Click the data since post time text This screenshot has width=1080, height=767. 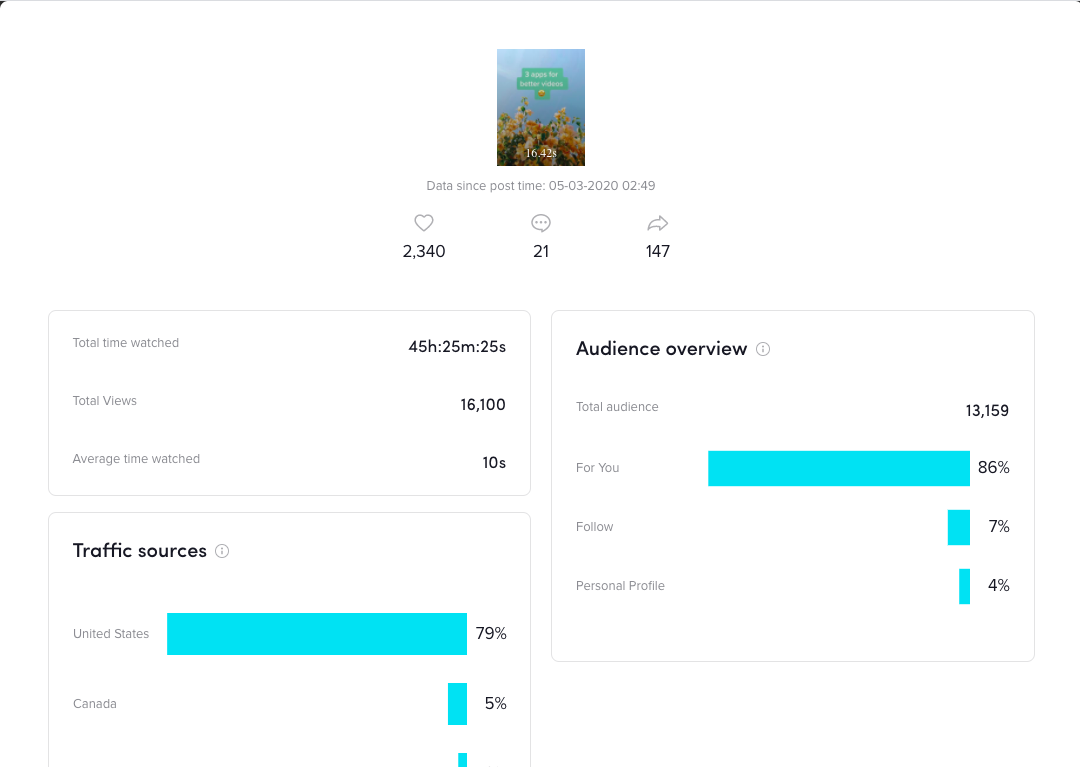click(541, 186)
